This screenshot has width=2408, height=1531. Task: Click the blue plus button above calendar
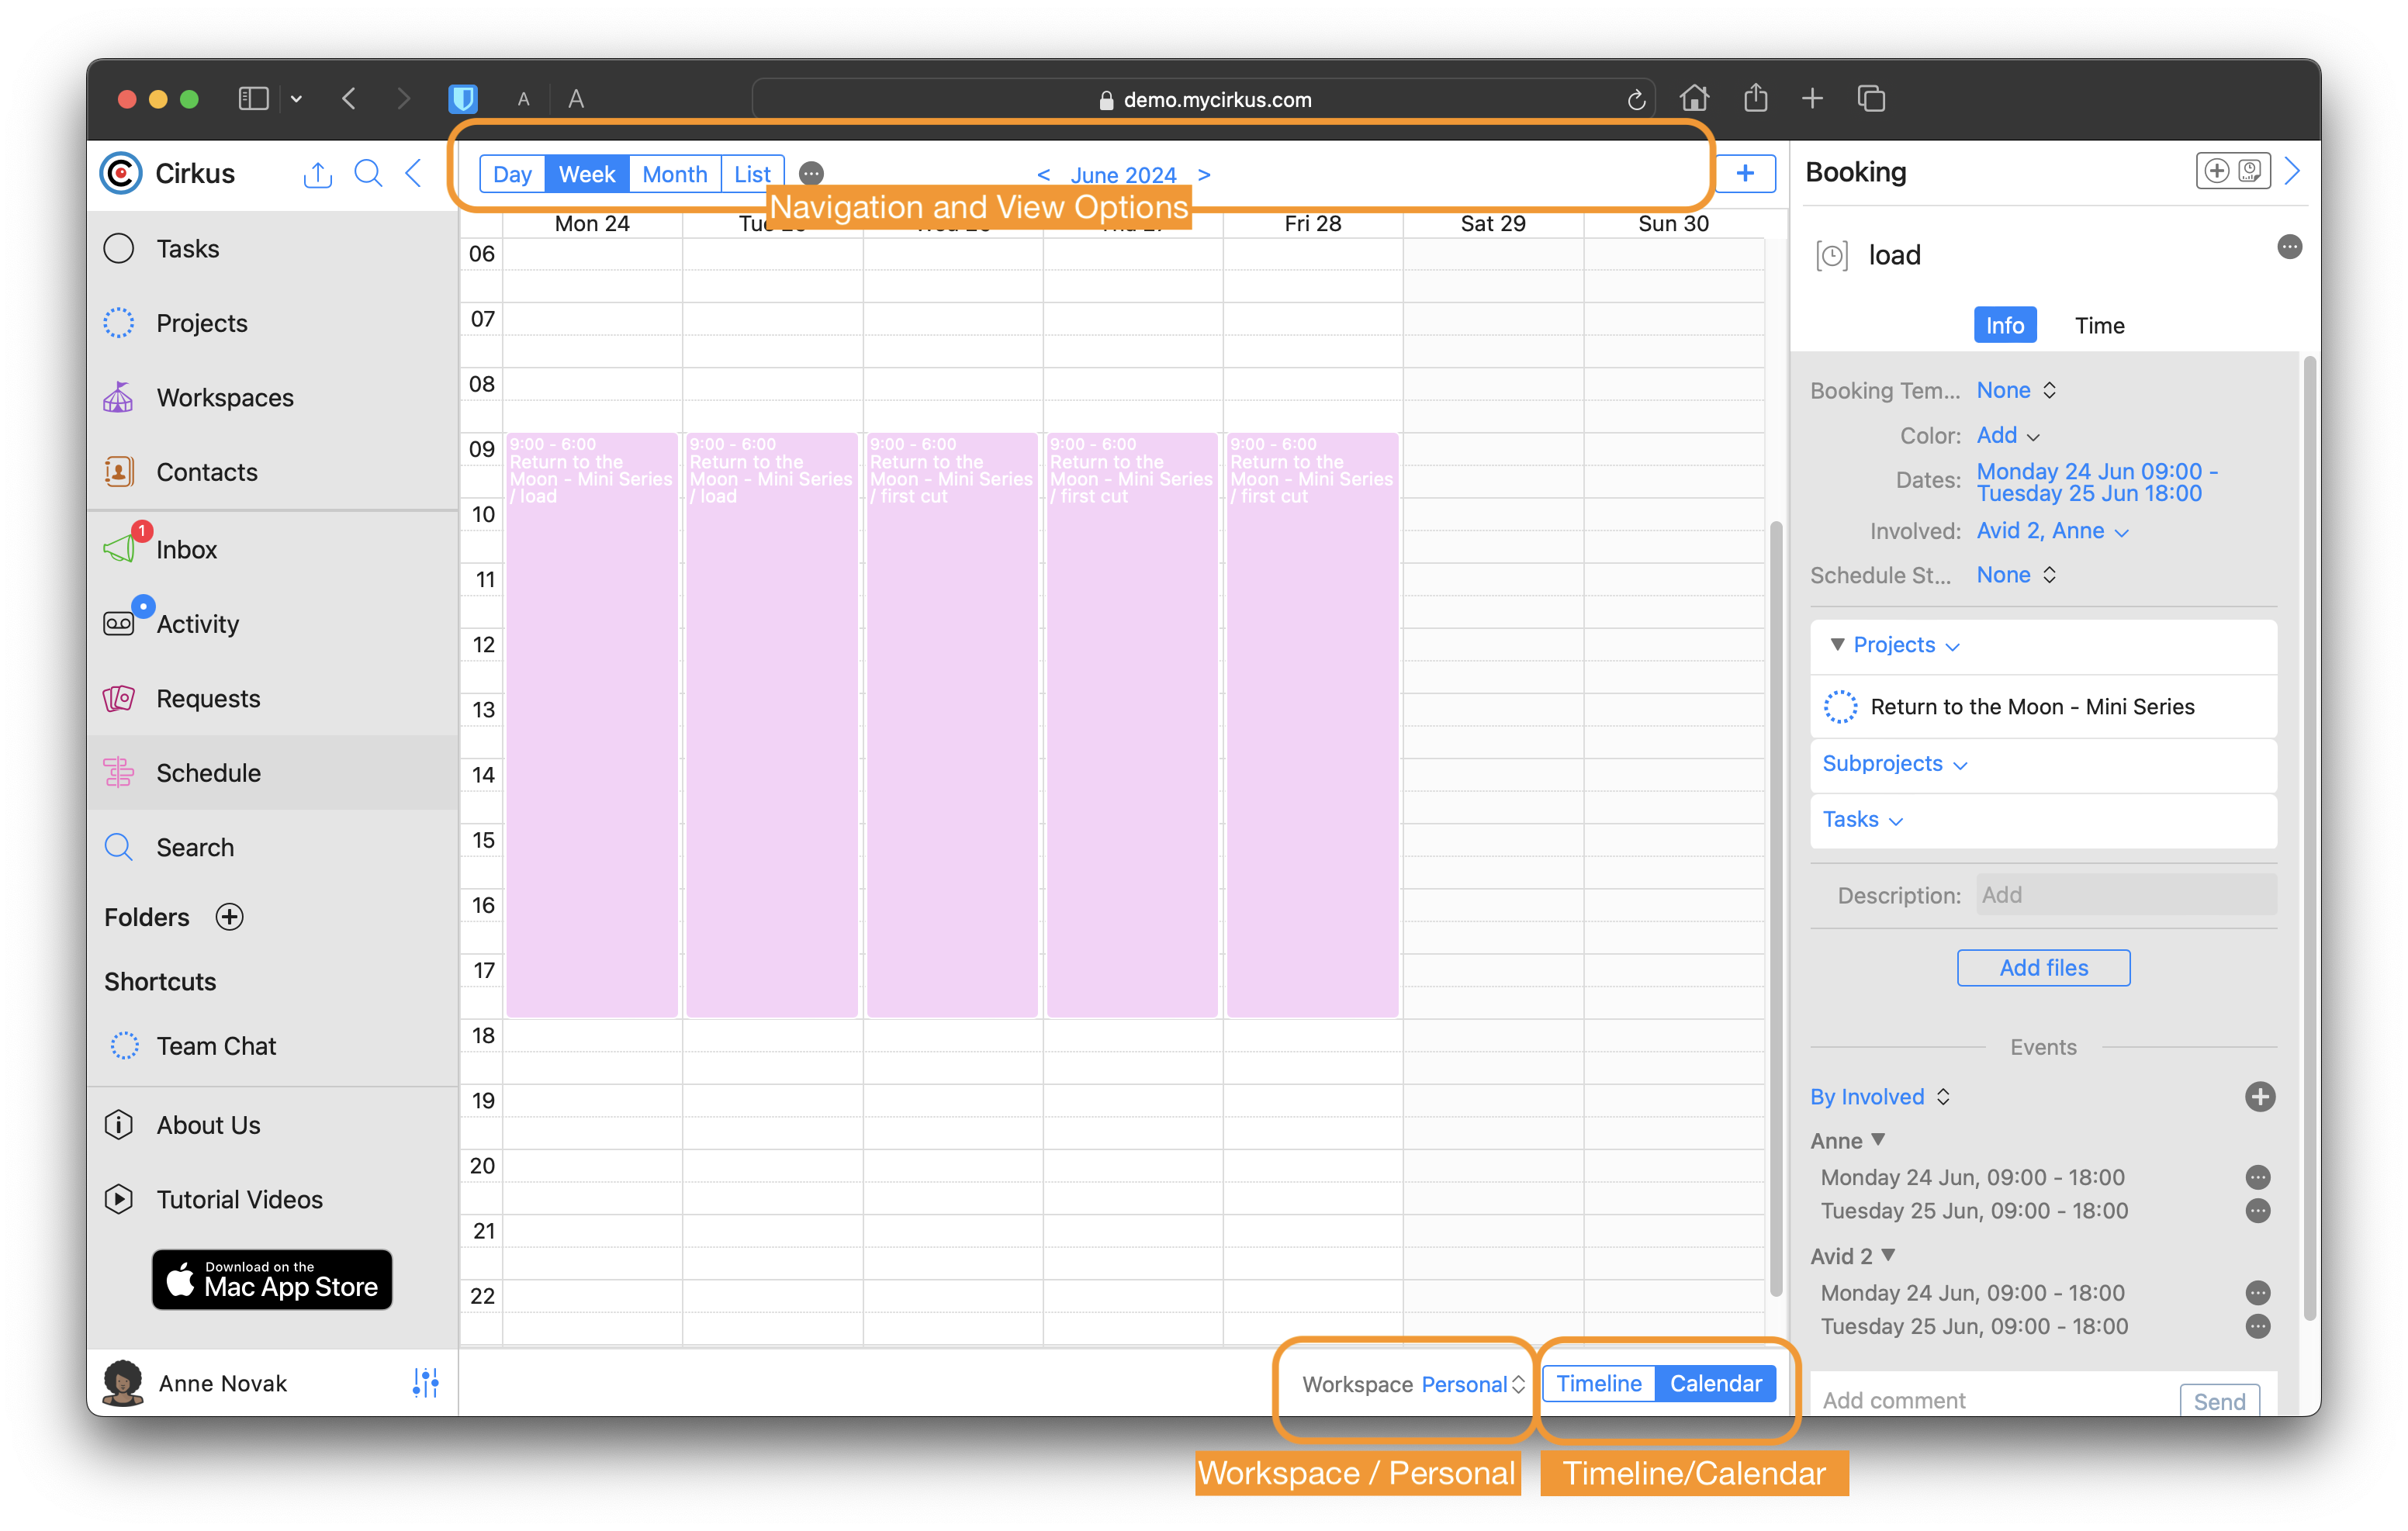click(x=1745, y=173)
